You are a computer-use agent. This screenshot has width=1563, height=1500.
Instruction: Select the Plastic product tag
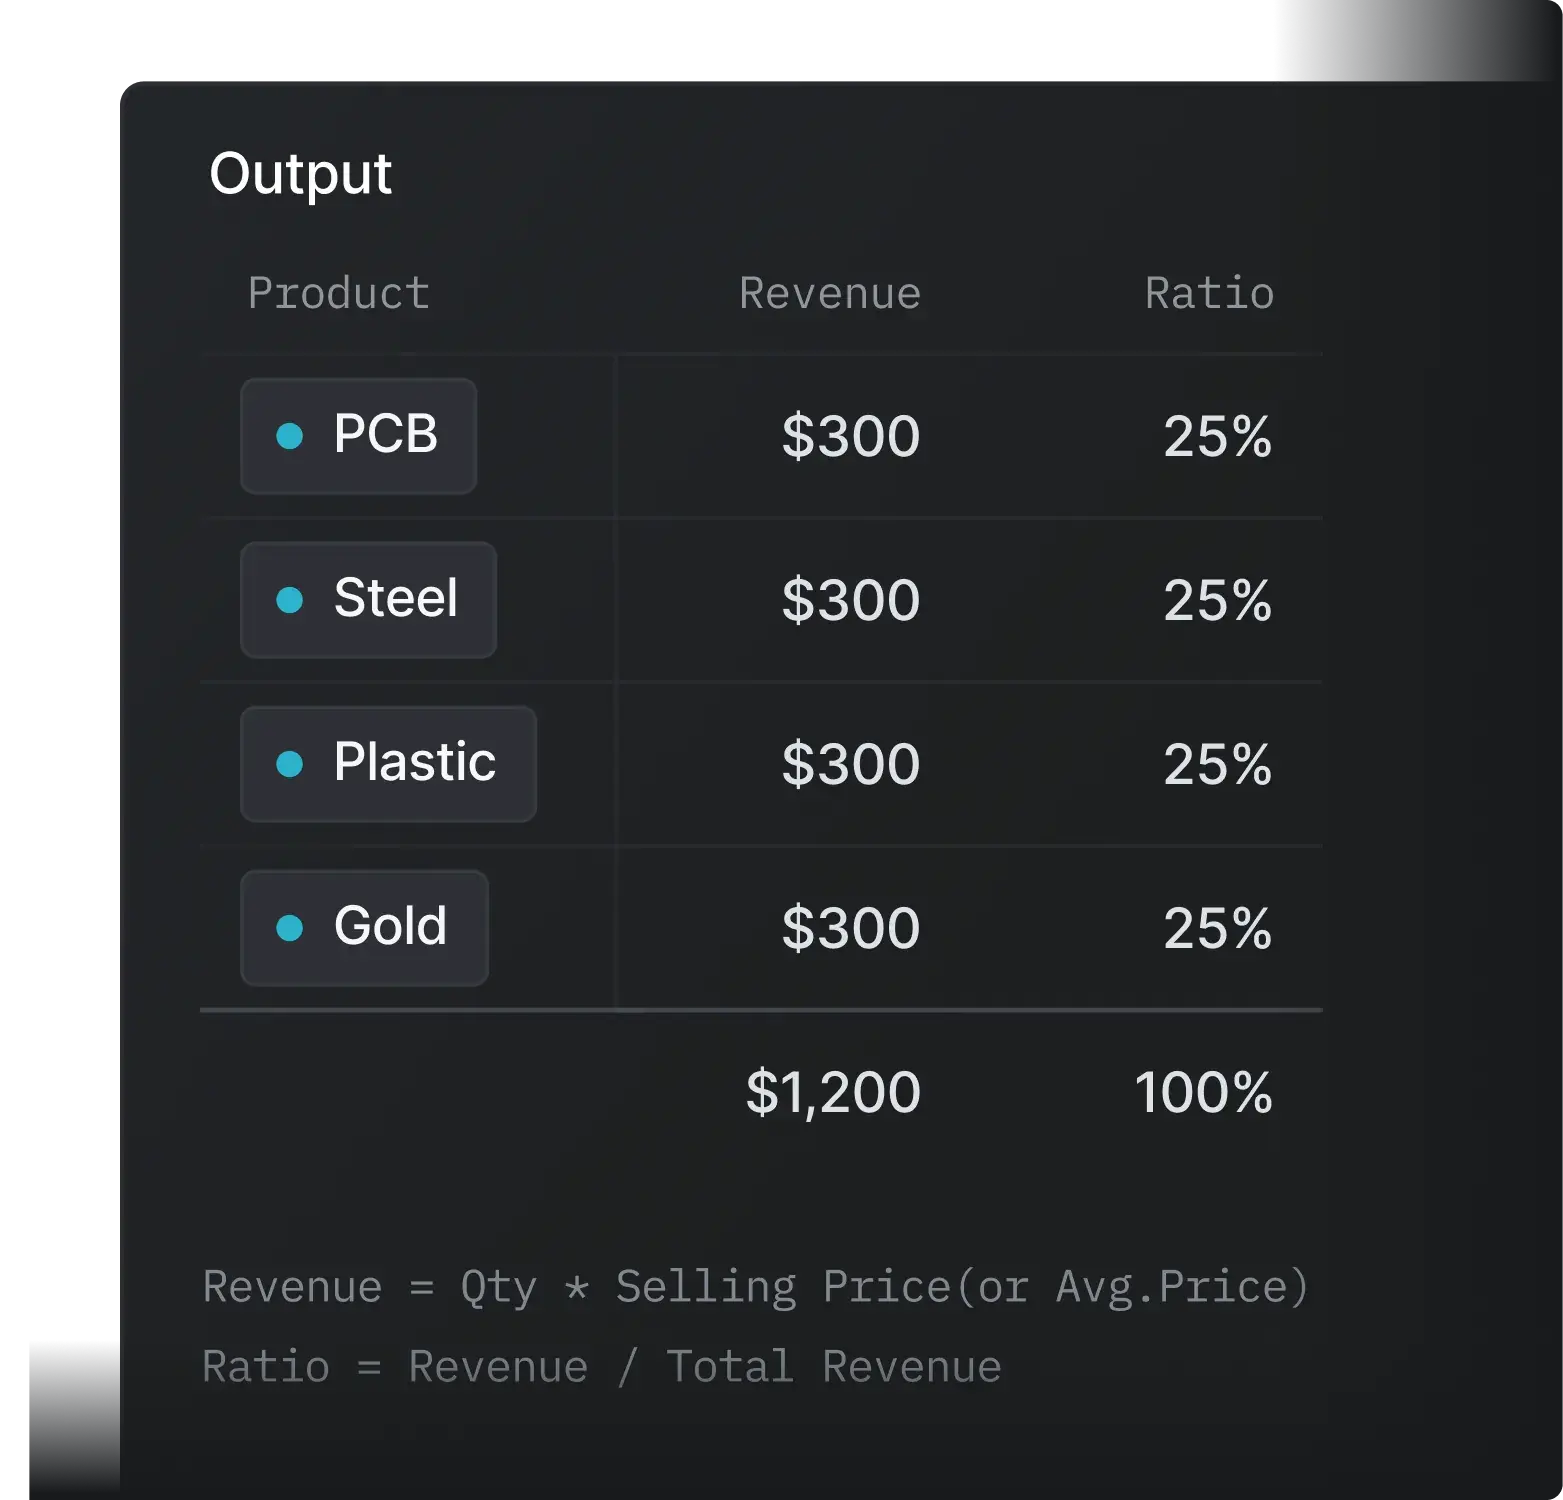tap(389, 764)
